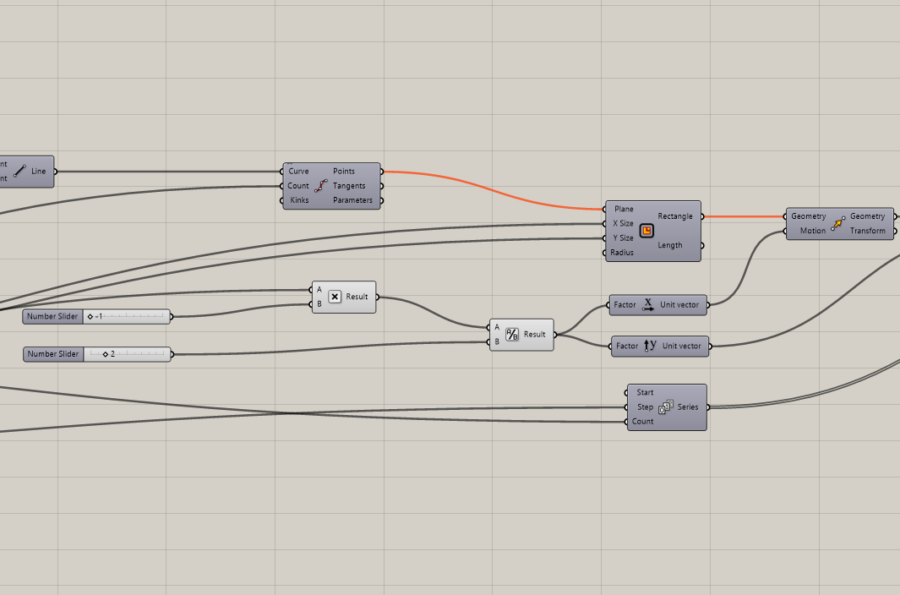
Task: Click the Start input of Series
Action: pos(645,392)
